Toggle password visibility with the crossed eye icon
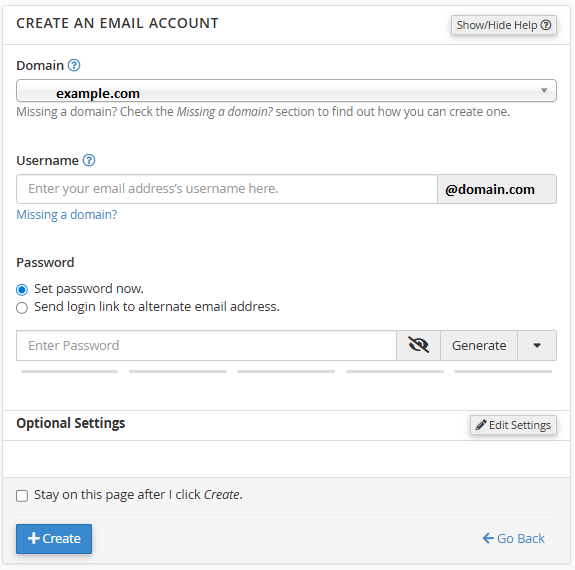 pos(418,345)
